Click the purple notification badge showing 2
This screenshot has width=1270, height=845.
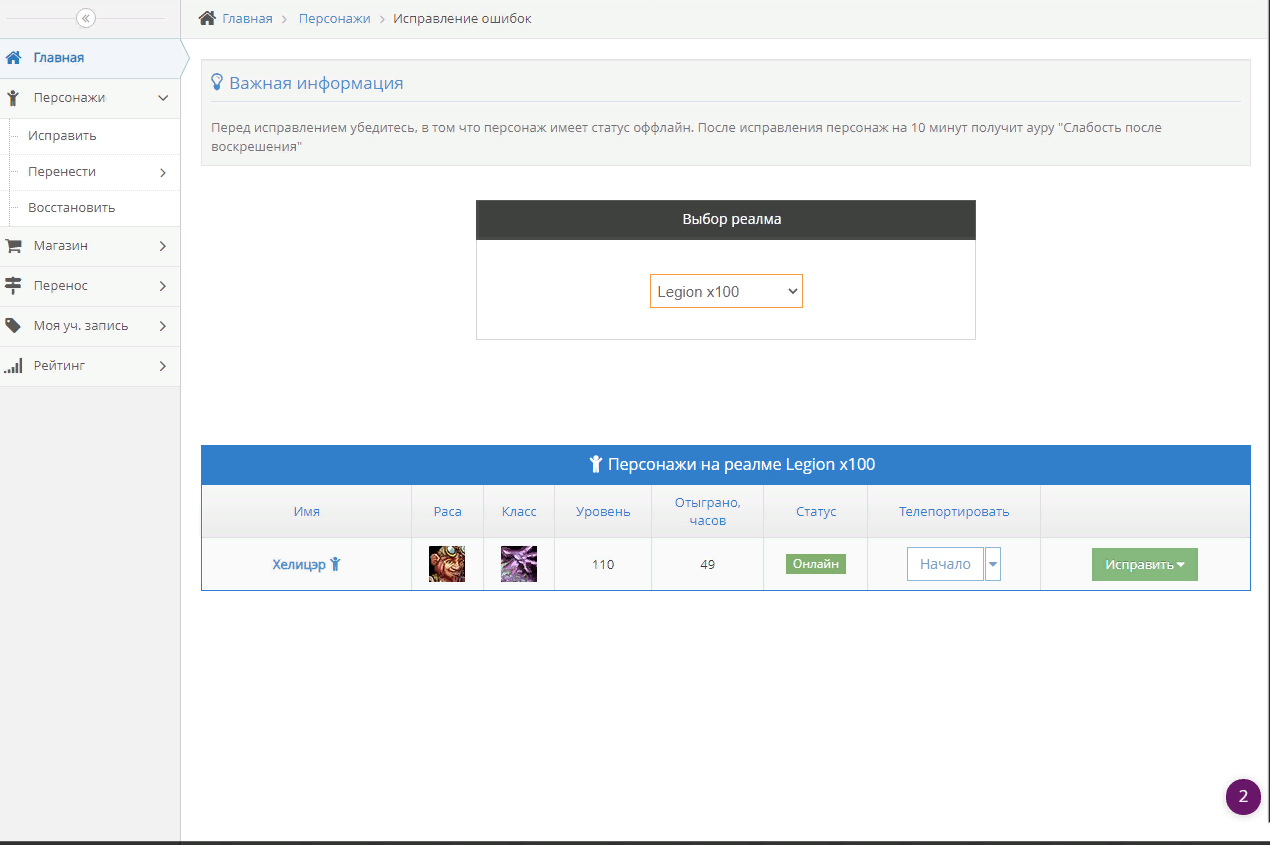[1243, 797]
